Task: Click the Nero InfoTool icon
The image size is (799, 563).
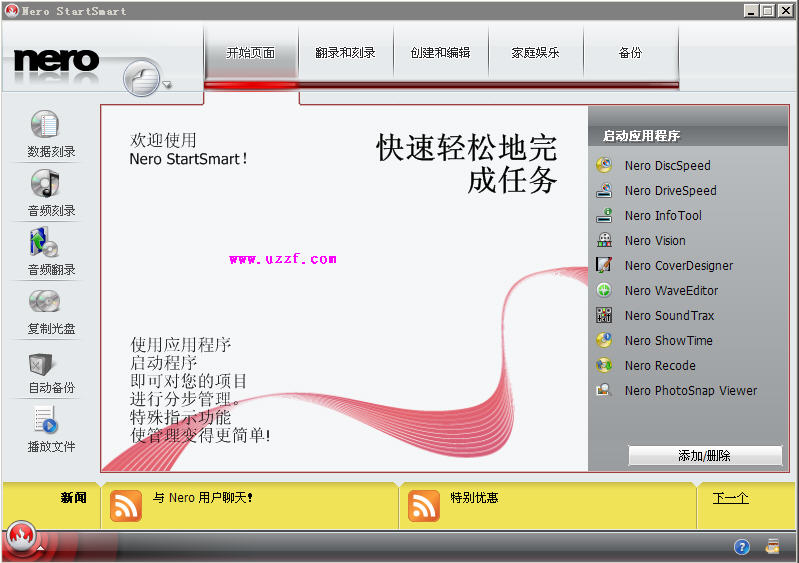Action: 604,215
